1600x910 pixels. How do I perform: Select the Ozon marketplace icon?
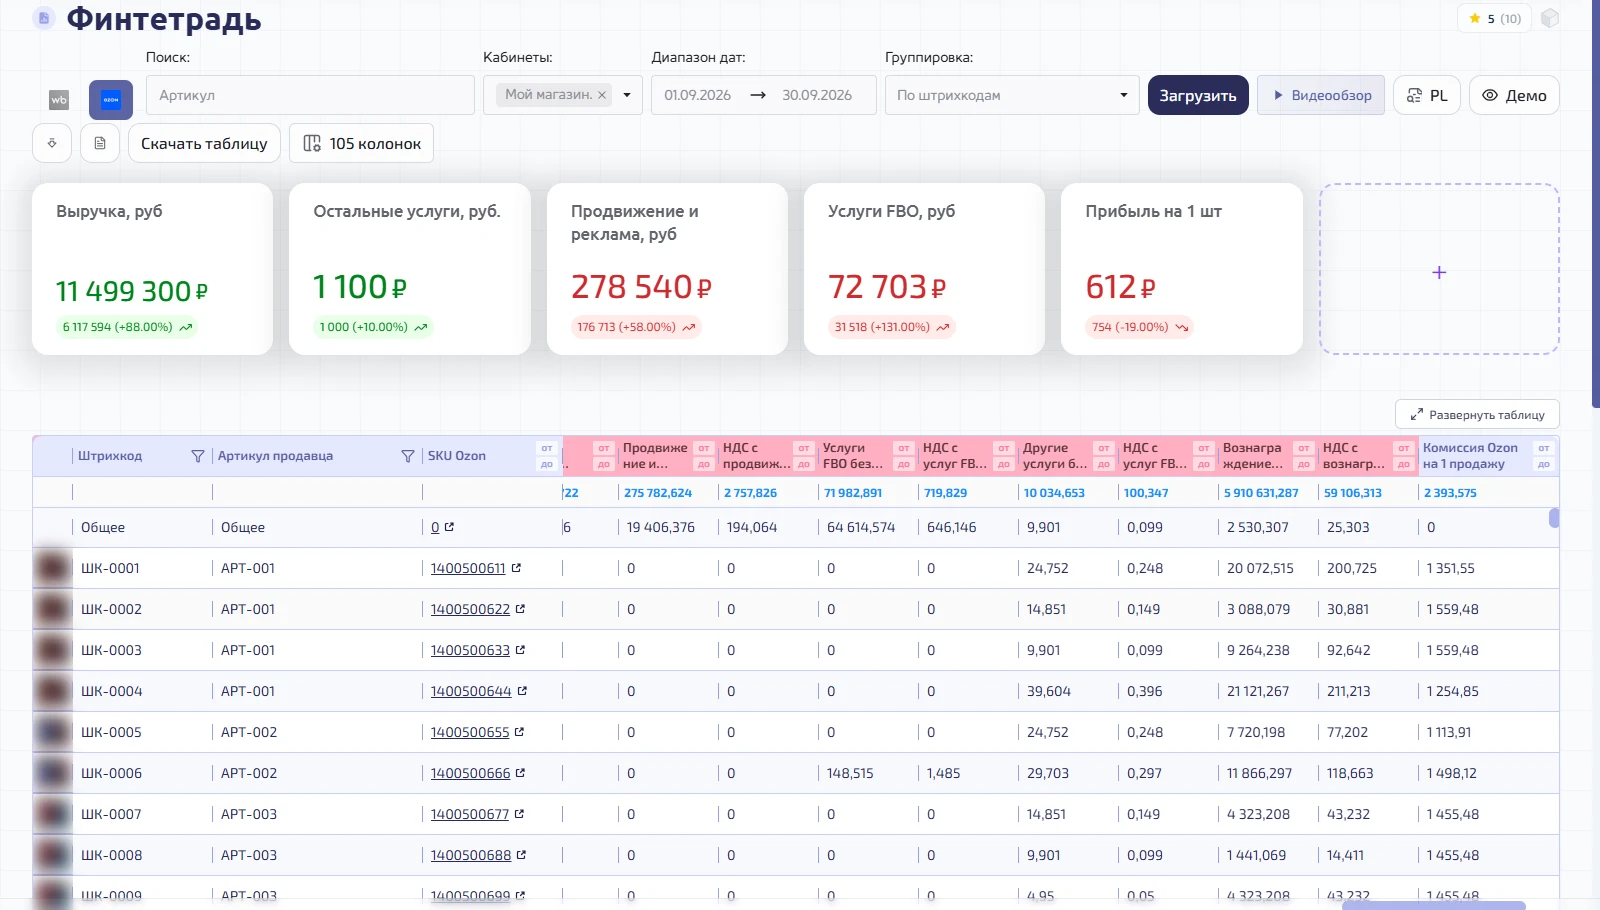coord(111,100)
